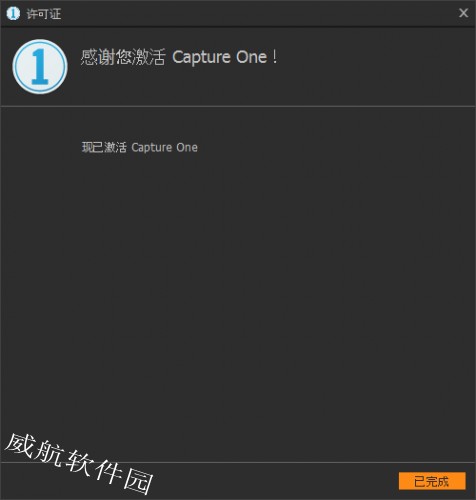Click the 威航软件园 watermark text
The height and width of the screenshot is (500, 476).
[79, 463]
